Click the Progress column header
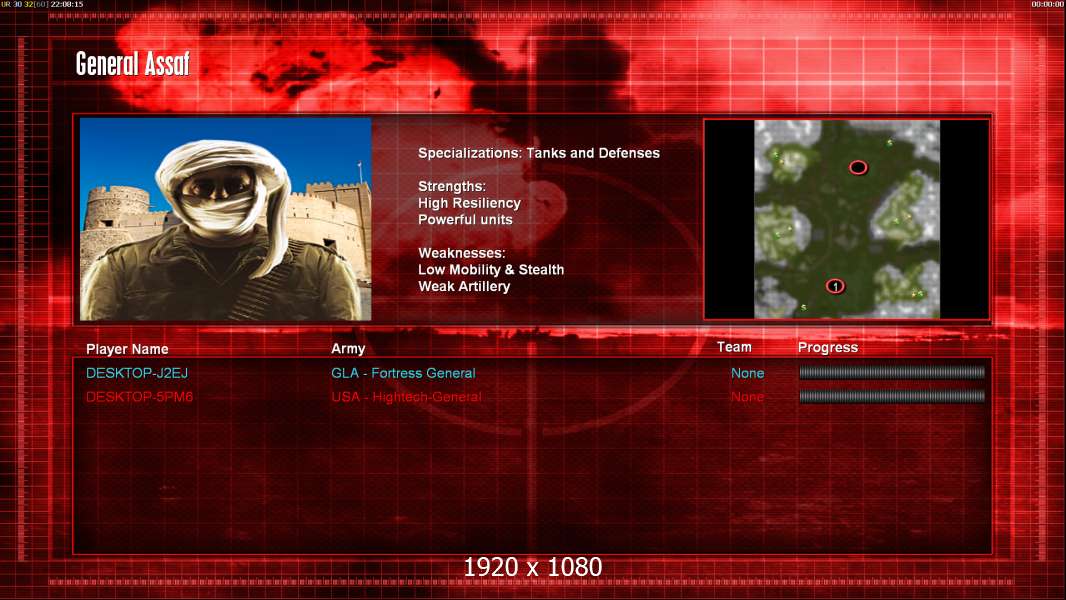This screenshot has height=600, width=1066. click(x=828, y=348)
